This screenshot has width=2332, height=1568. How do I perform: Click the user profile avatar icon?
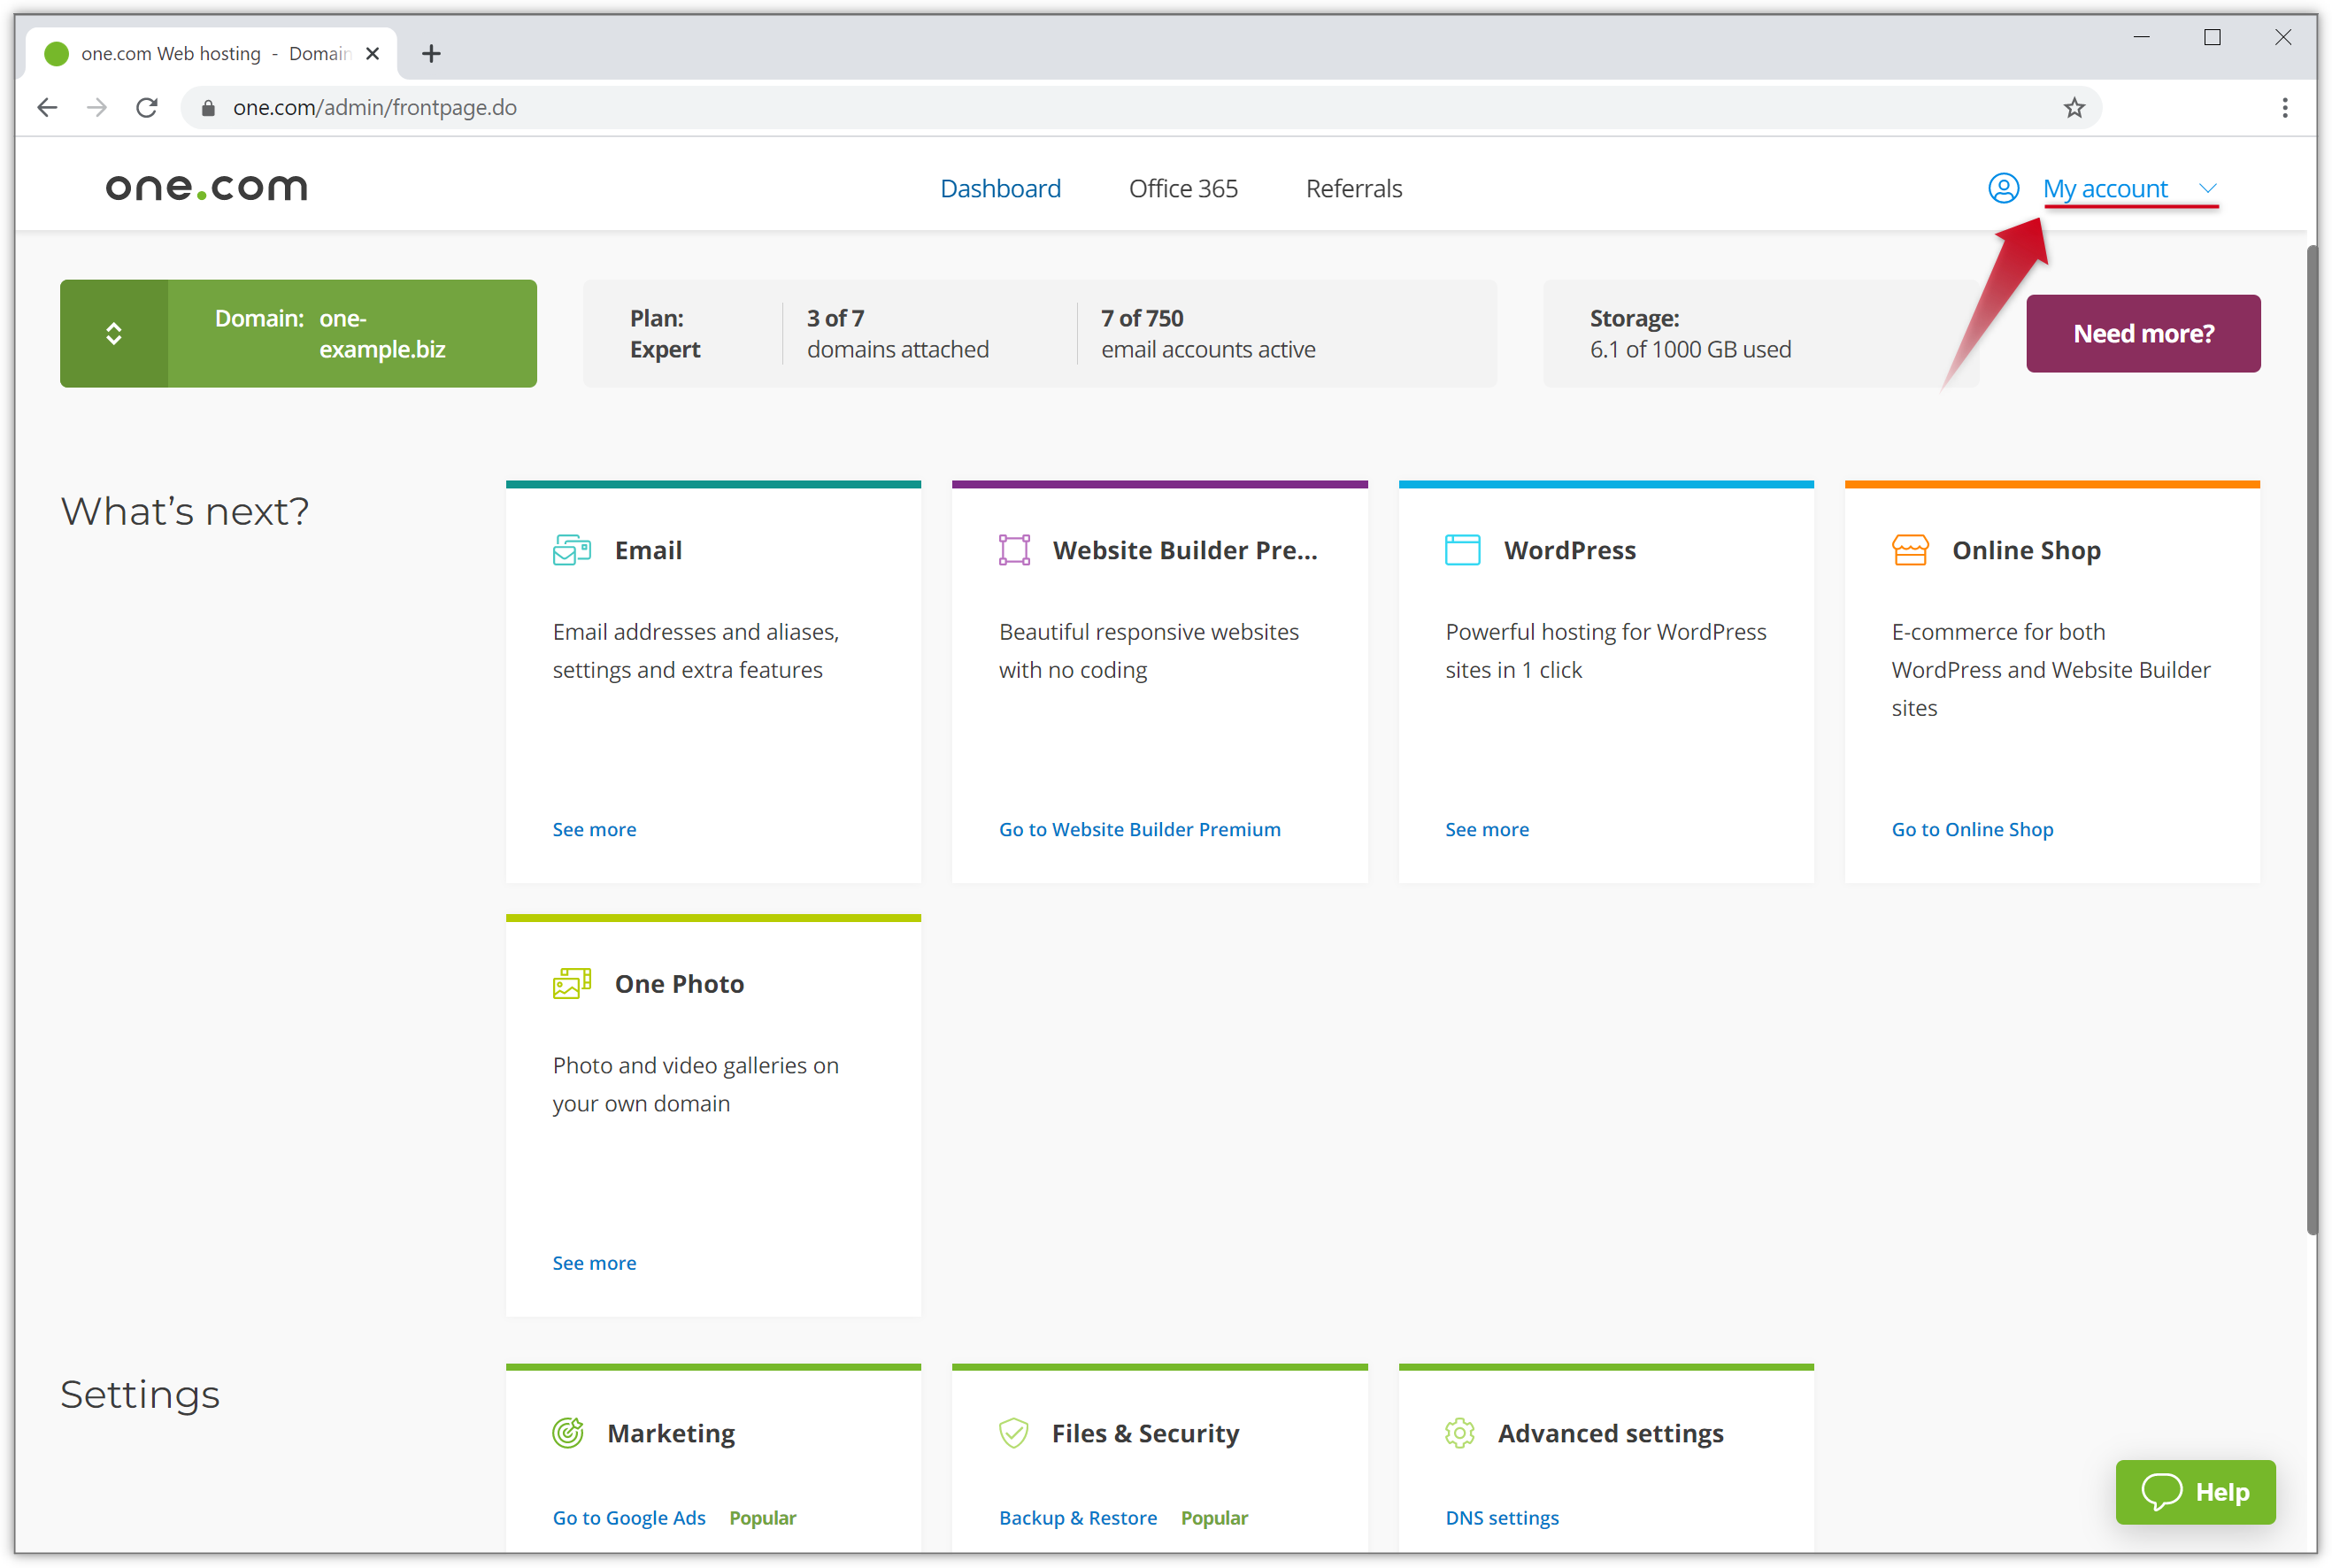pos(2003,188)
